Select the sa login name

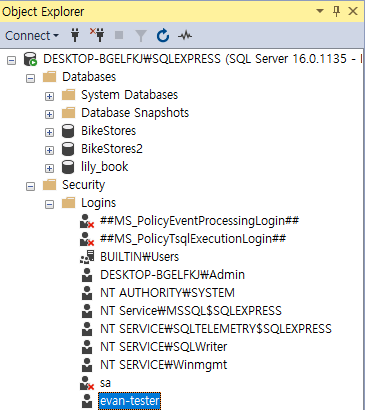[x=105, y=383]
